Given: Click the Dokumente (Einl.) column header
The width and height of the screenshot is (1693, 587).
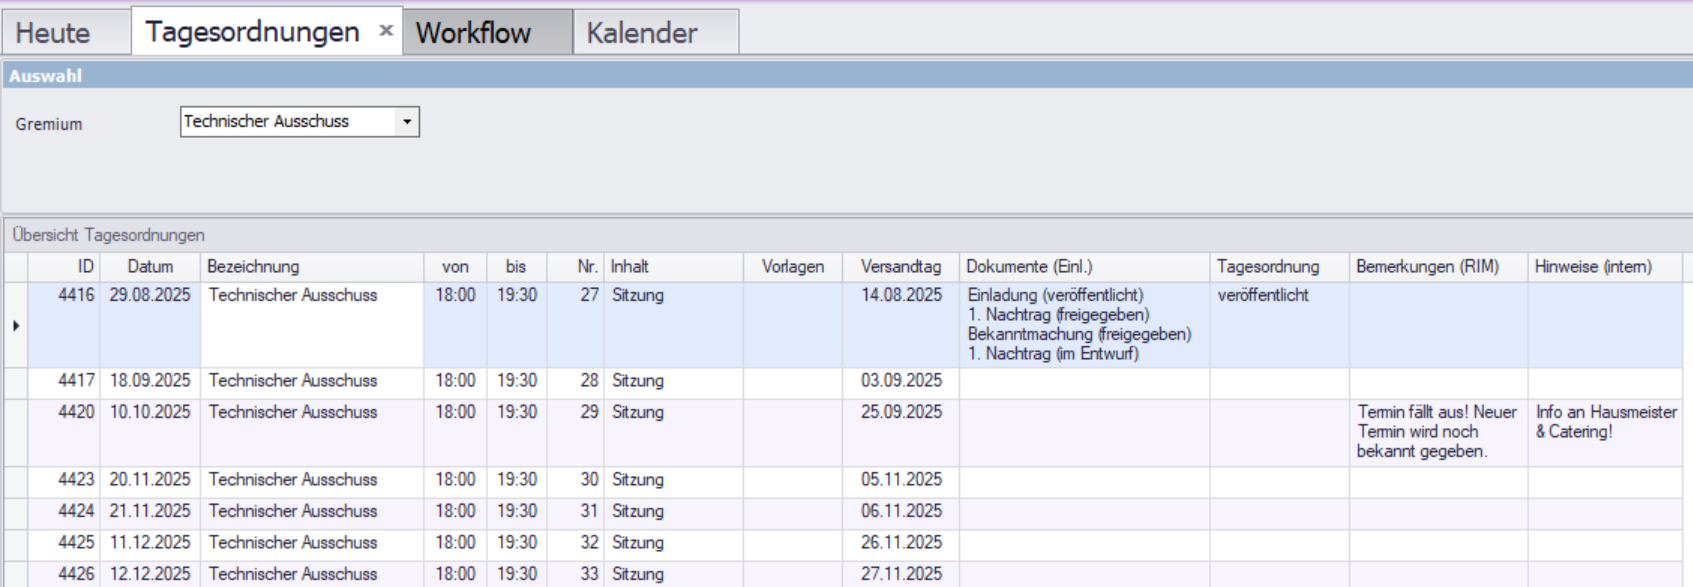Looking at the screenshot, I should pos(1029,267).
